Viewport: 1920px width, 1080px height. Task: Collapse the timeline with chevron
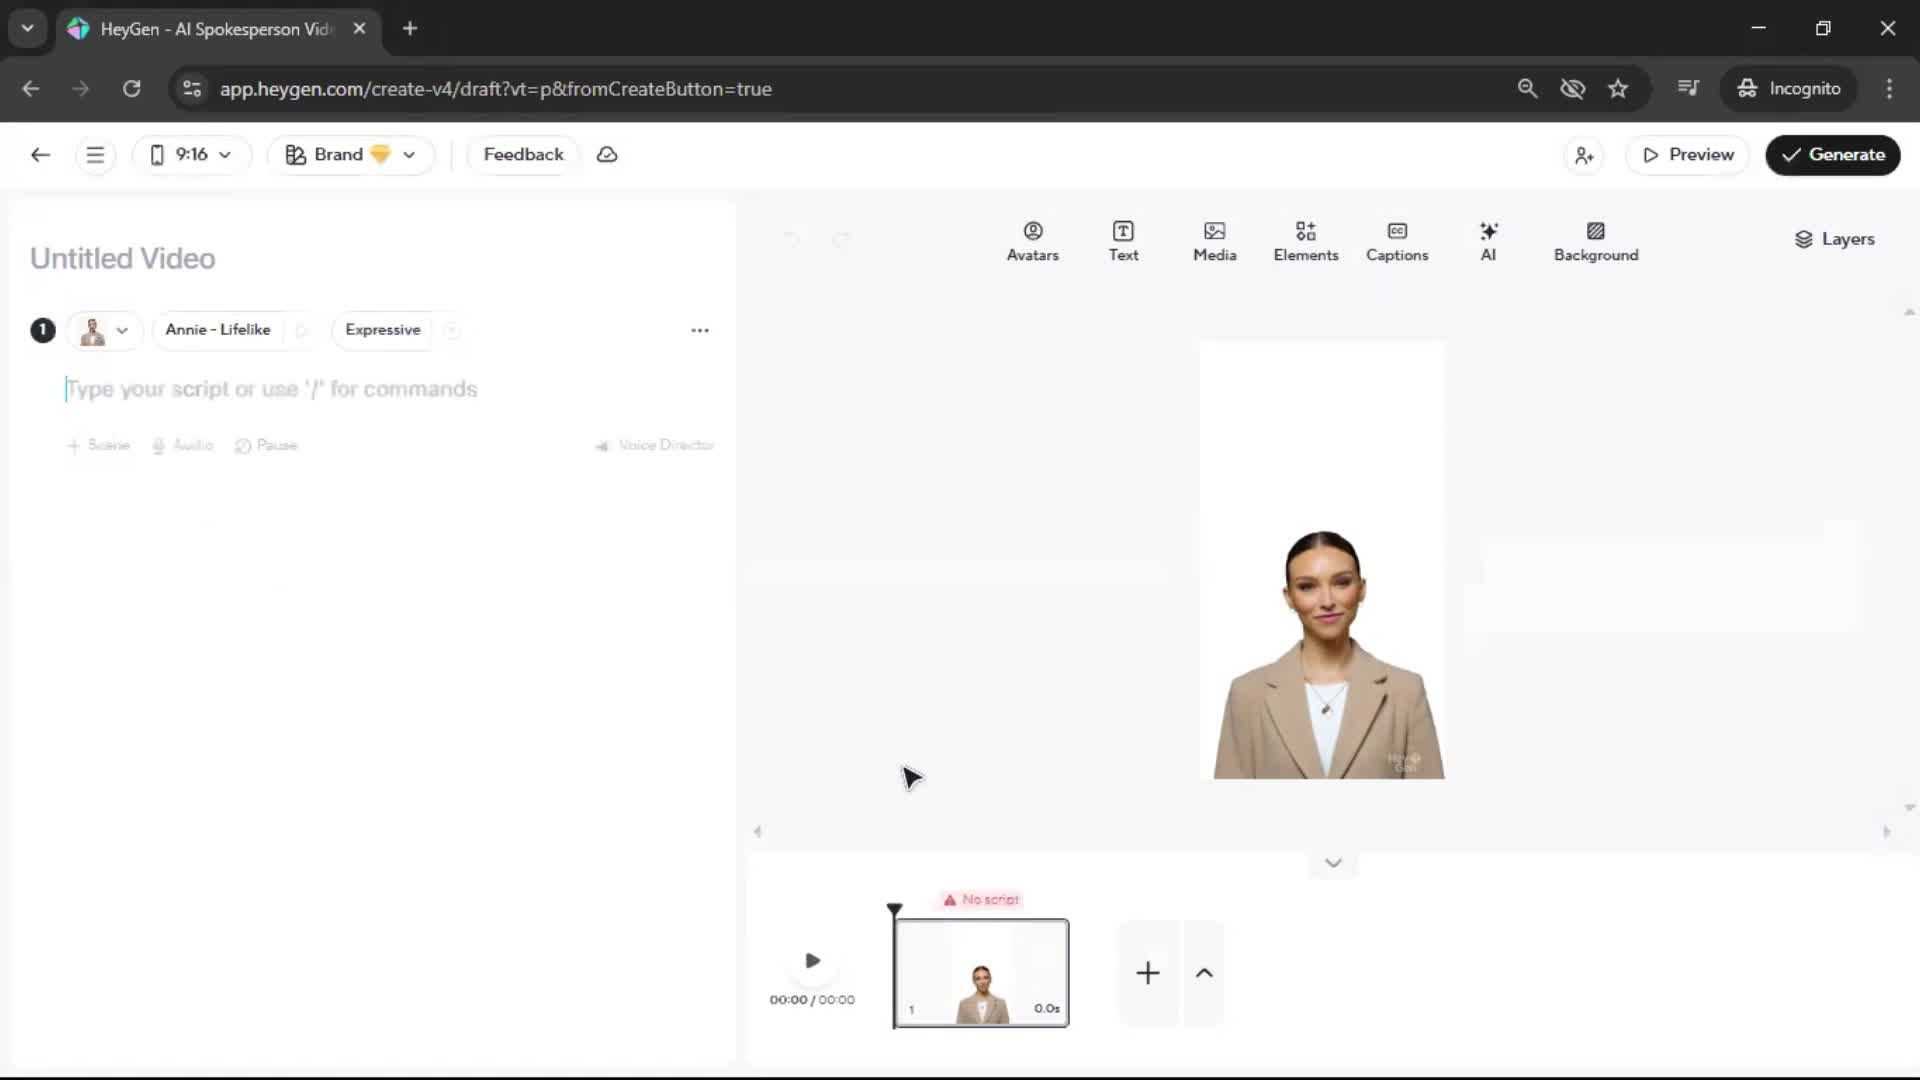pos(1332,863)
